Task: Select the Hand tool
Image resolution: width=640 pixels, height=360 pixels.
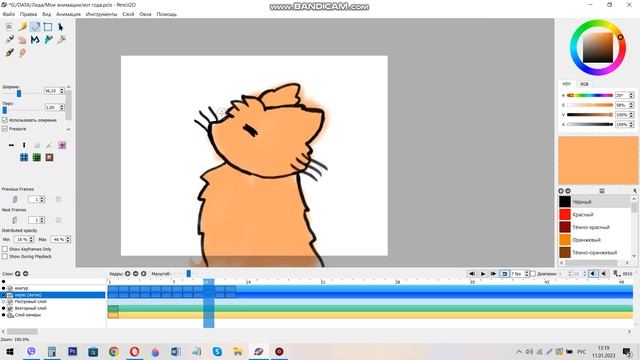Action: [x=22, y=40]
